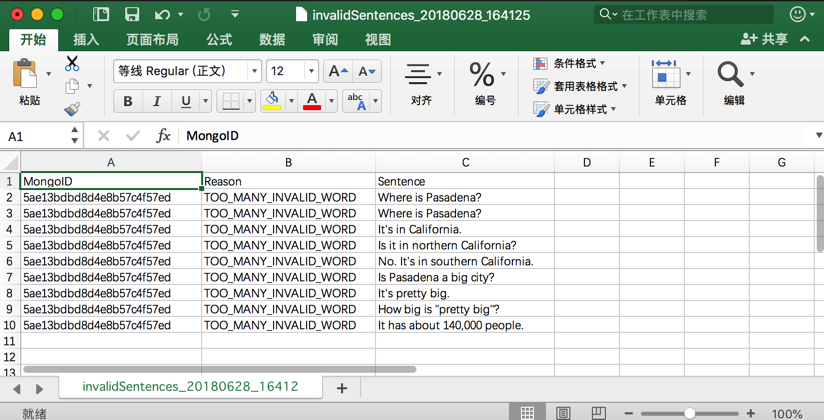The image size is (824, 420).
Task: Expand the formula bar with the arrow
Action: click(818, 136)
